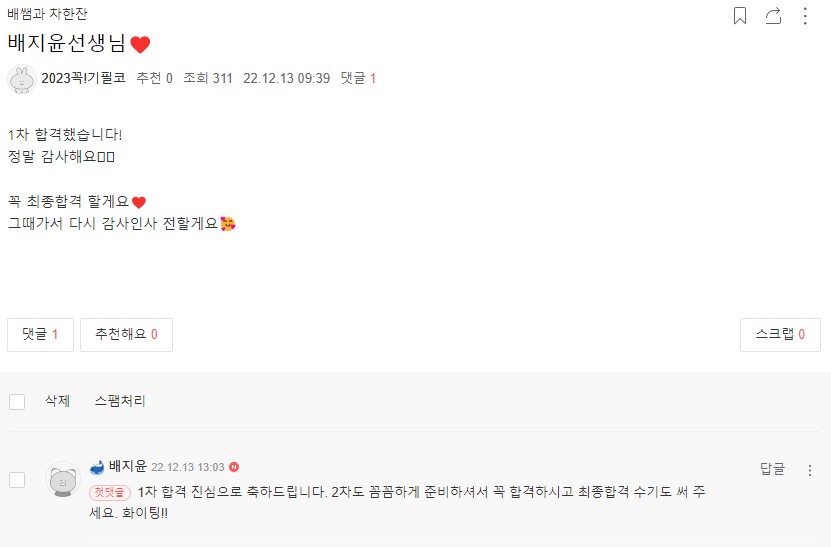This screenshot has width=831, height=547.
Task: Click 답글 to reply to the comment
Action: tap(772, 469)
